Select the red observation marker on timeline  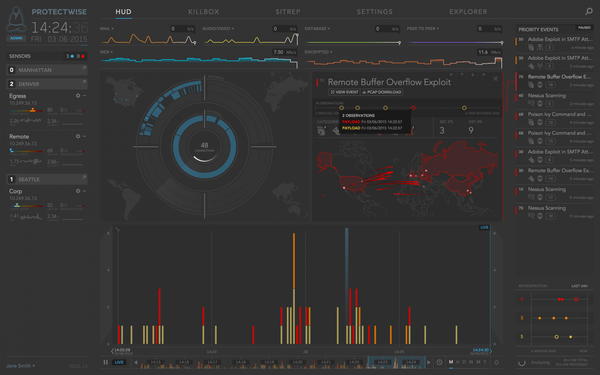[413, 108]
